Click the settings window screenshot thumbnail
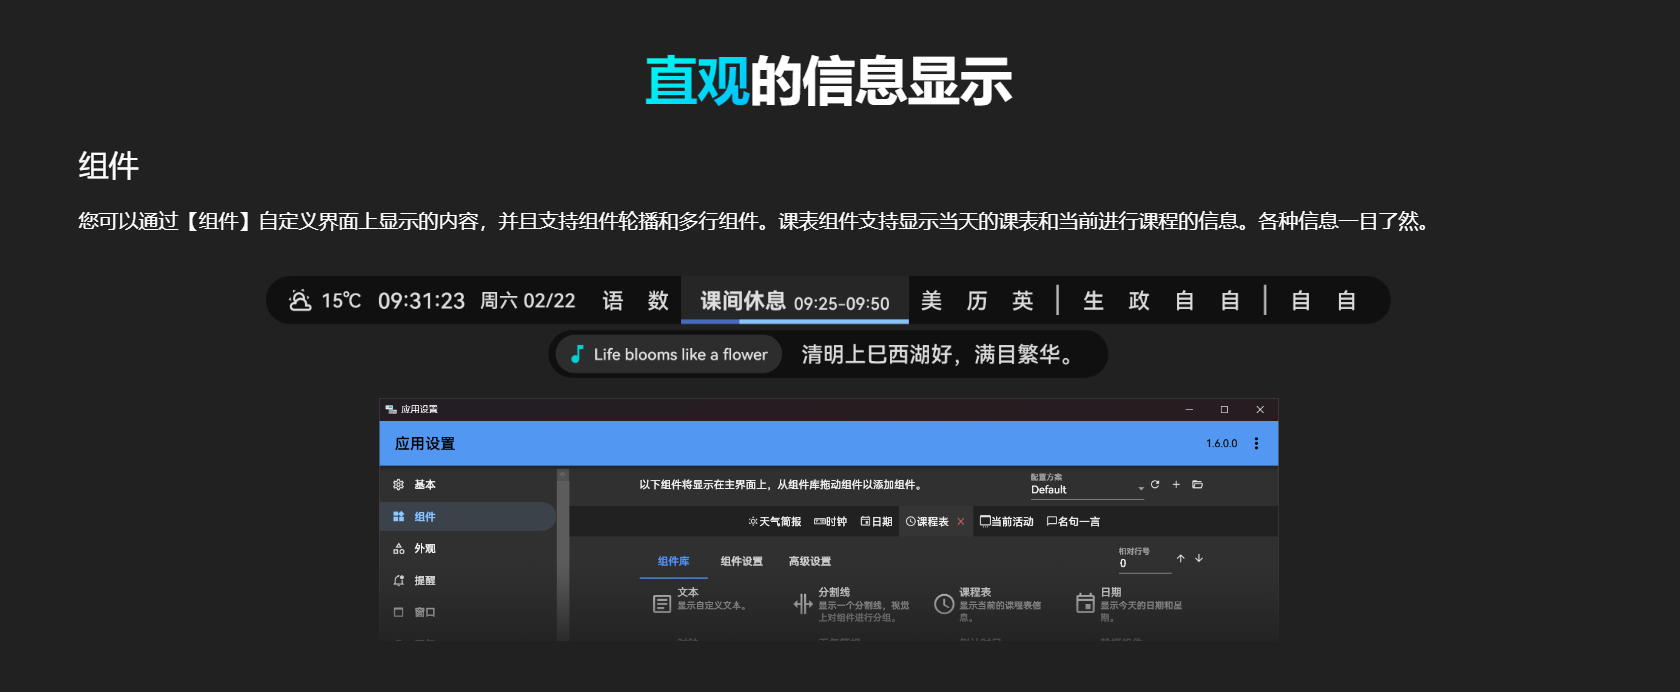The height and width of the screenshot is (692, 1680). point(829,520)
